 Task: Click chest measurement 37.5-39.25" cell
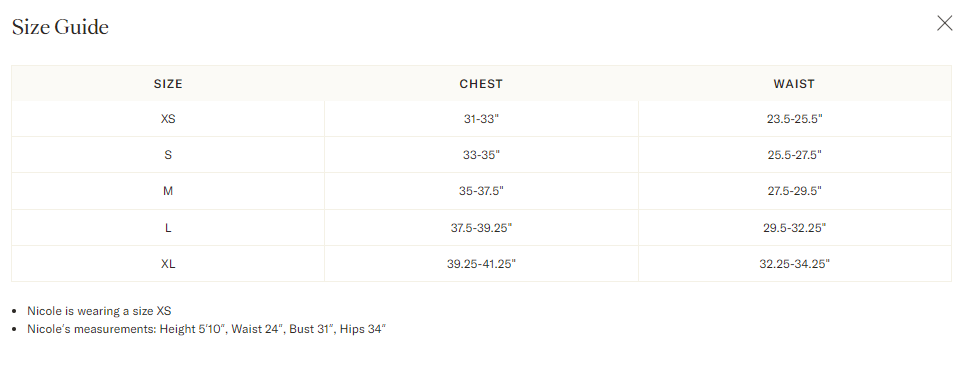[481, 228]
